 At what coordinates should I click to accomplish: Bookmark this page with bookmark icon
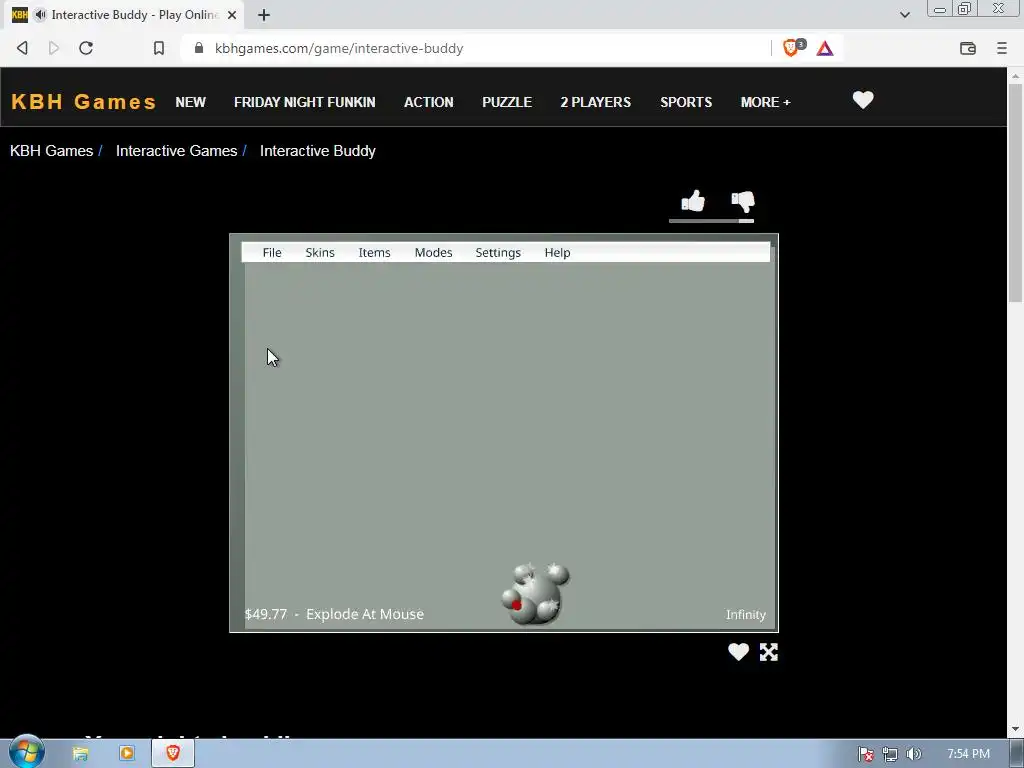159,48
